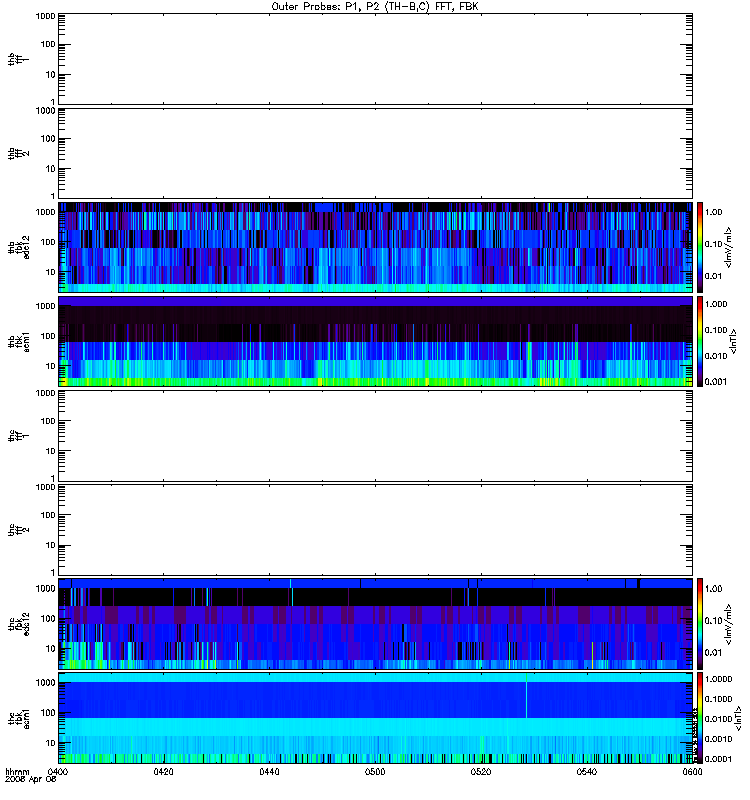
Task: Click the 'hhmm' axis unit label
Action: pyautogui.click(x=17, y=771)
